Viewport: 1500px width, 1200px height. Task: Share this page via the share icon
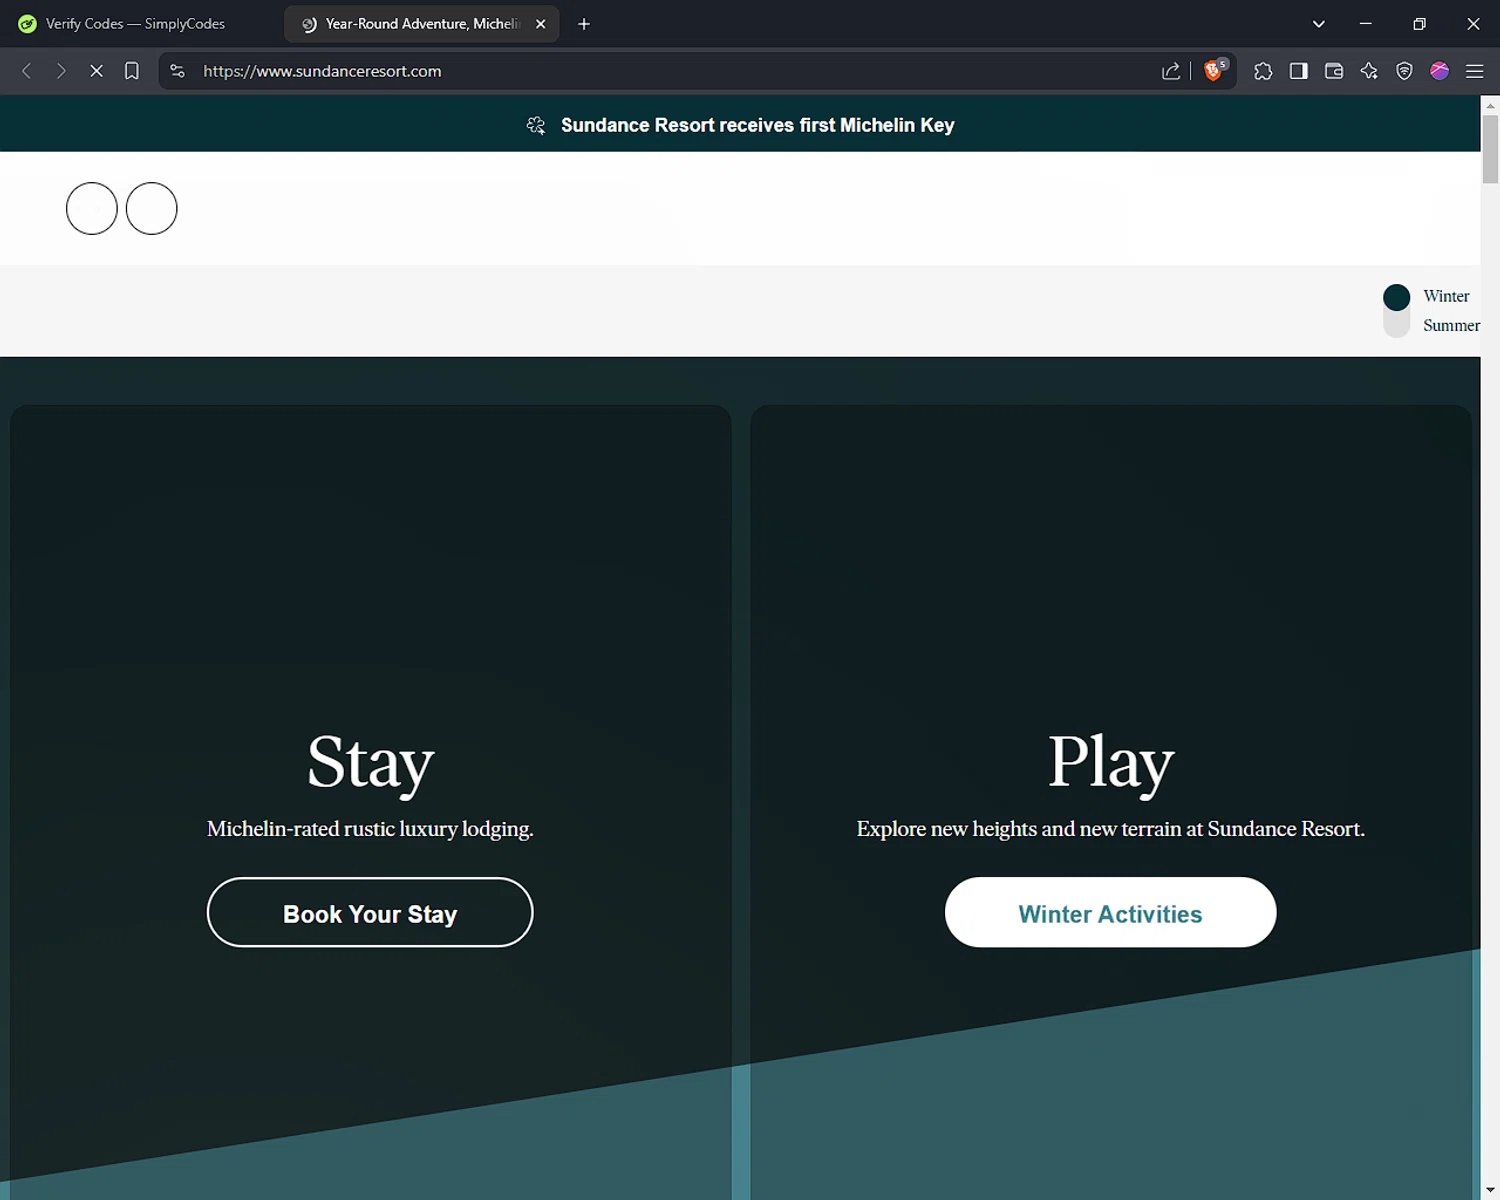coord(1171,71)
